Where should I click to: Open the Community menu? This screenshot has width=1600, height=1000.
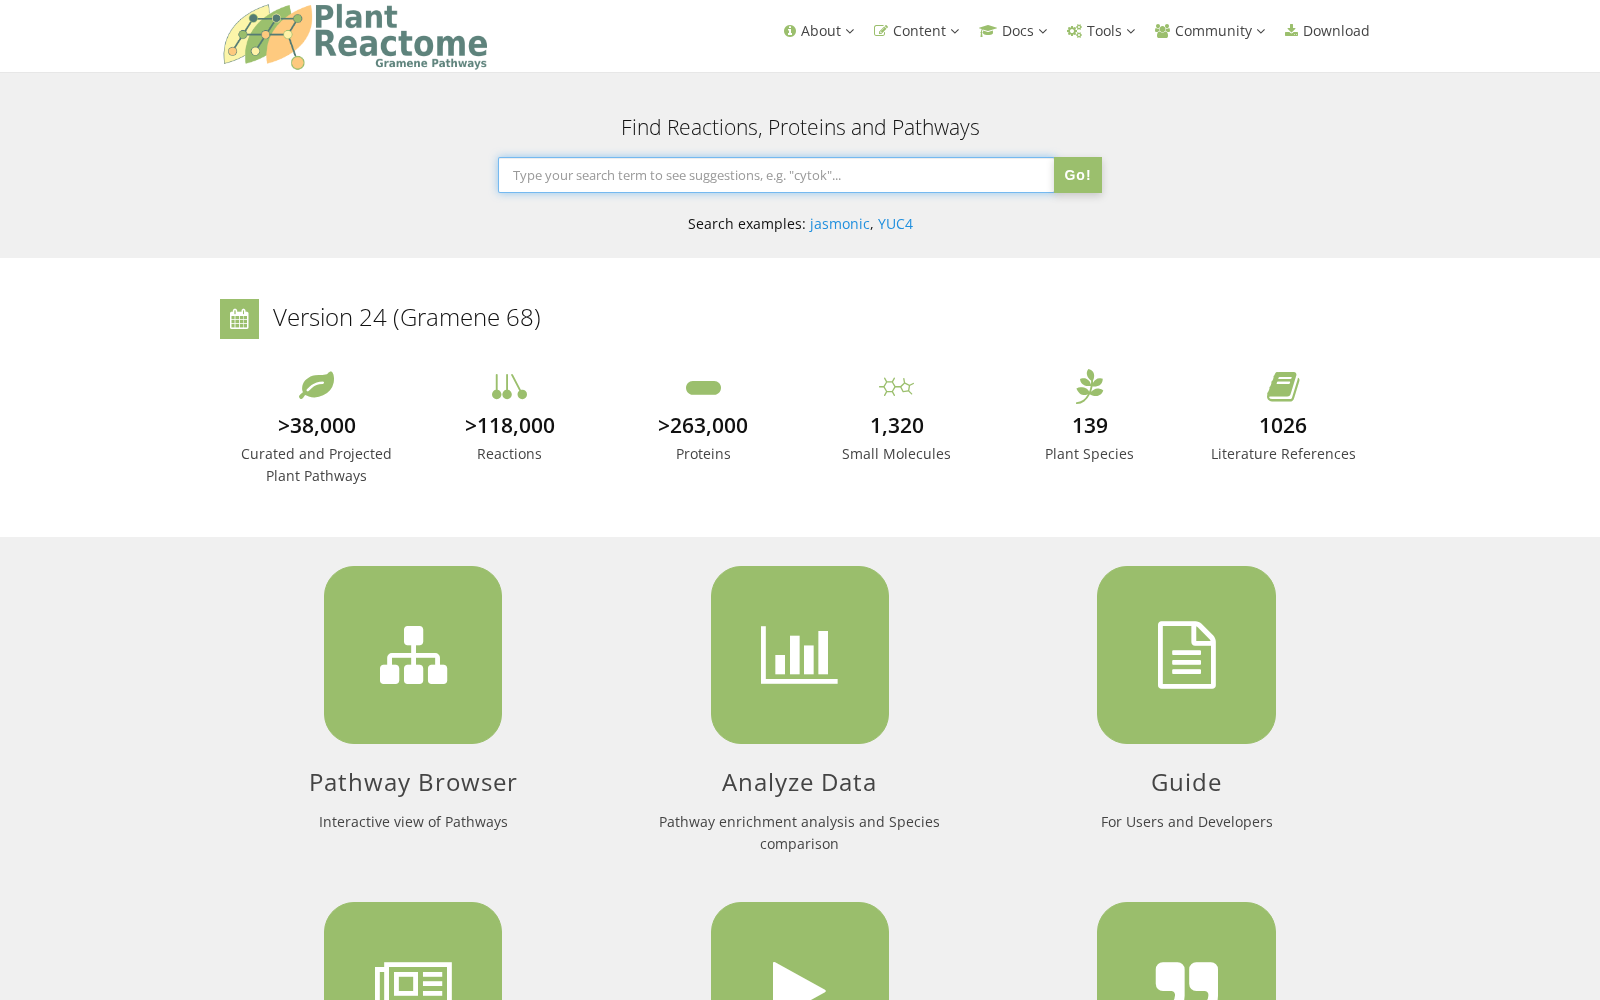[1210, 31]
